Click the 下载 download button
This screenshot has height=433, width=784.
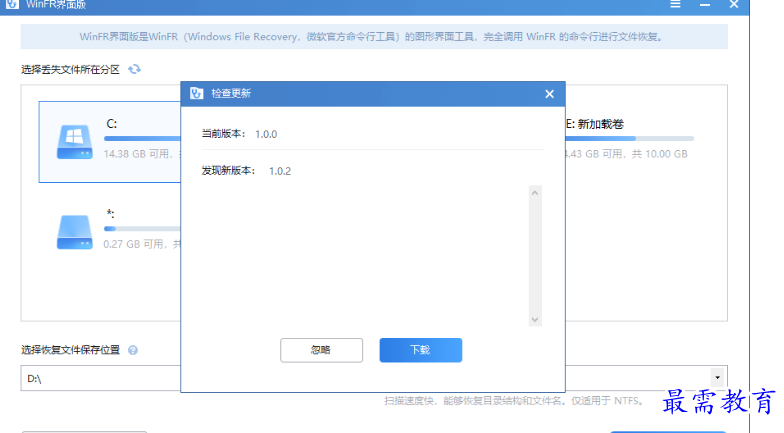[420, 350]
